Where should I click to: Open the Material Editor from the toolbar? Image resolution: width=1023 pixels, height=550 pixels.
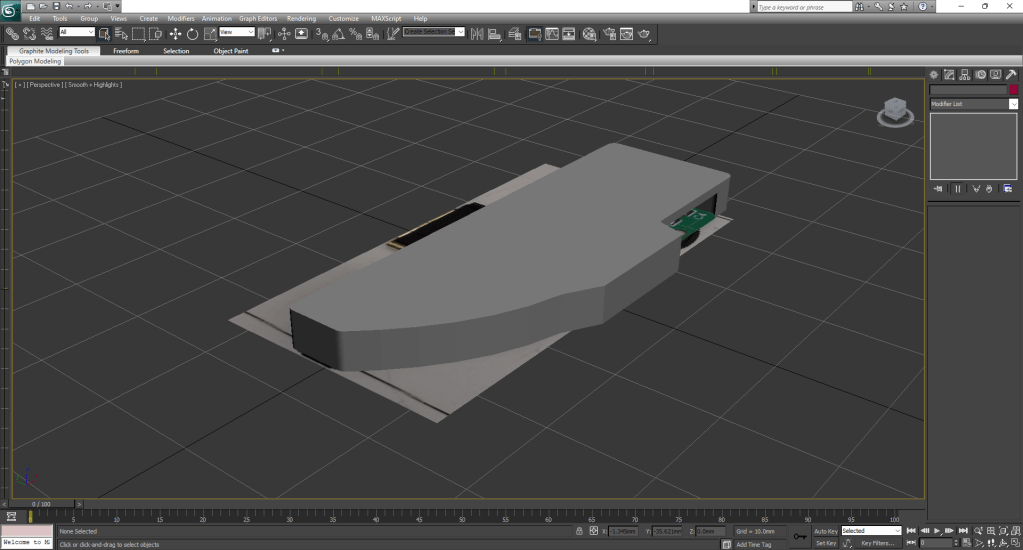[x=589, y=34]
